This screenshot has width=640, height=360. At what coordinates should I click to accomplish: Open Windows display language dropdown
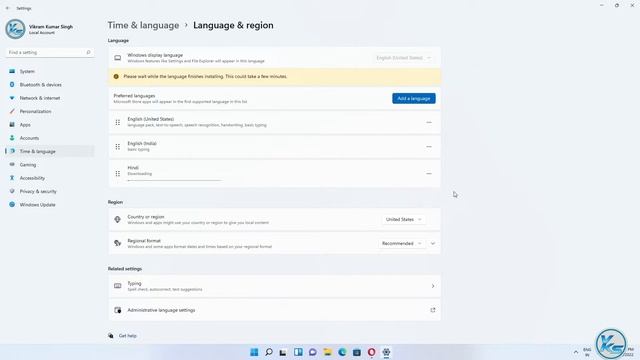tap(403, 58)
